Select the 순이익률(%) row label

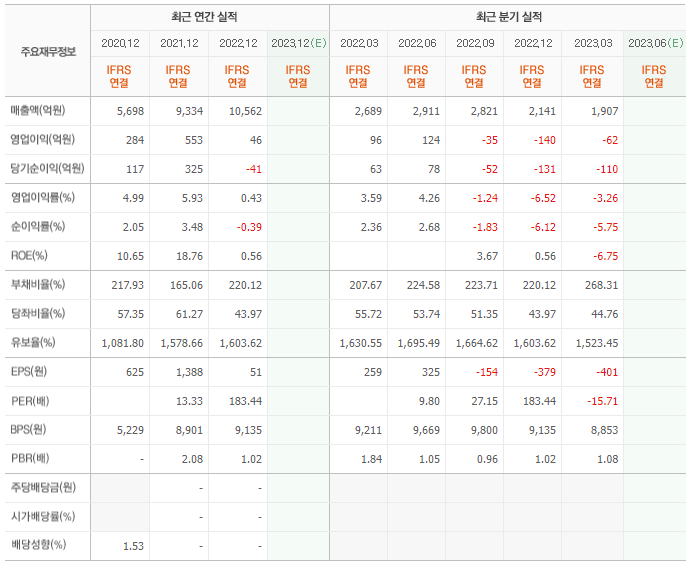pyautogui.click(x=38, y=226)
